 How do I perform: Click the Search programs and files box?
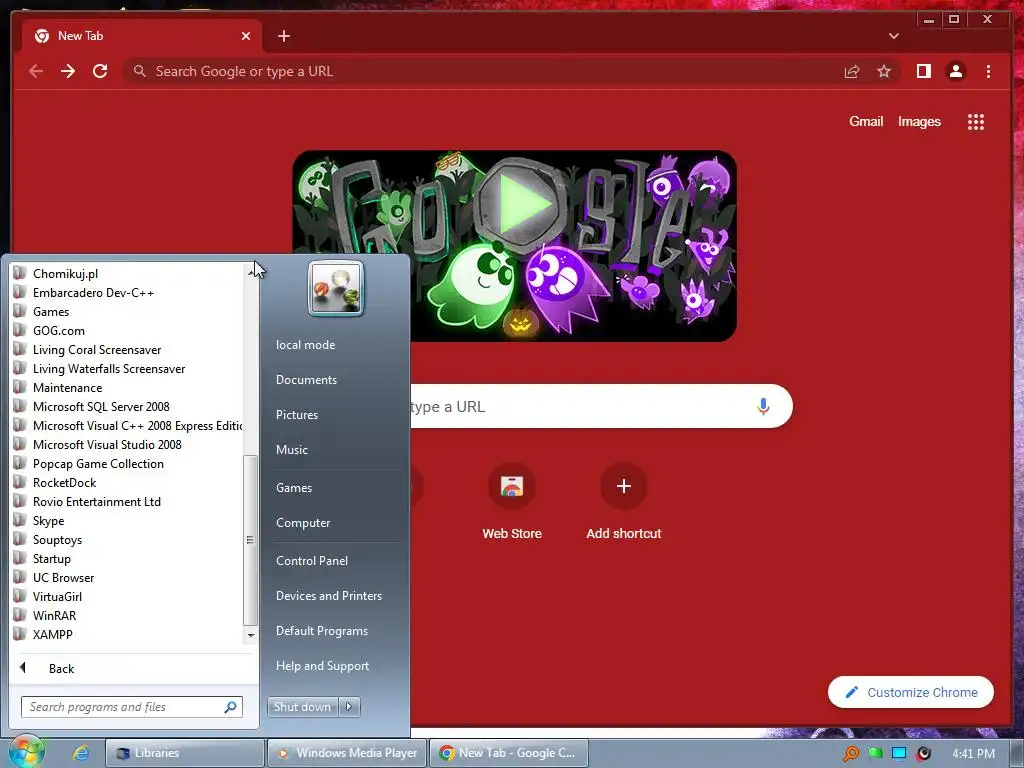[132, 707]
